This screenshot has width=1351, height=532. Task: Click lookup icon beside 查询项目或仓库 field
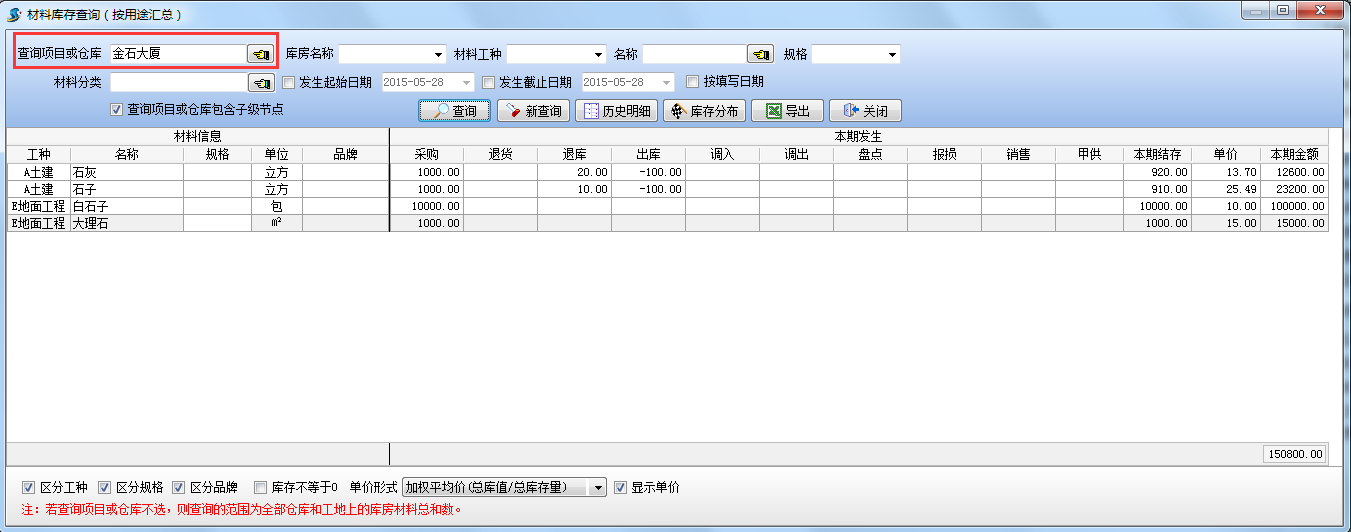260,54
